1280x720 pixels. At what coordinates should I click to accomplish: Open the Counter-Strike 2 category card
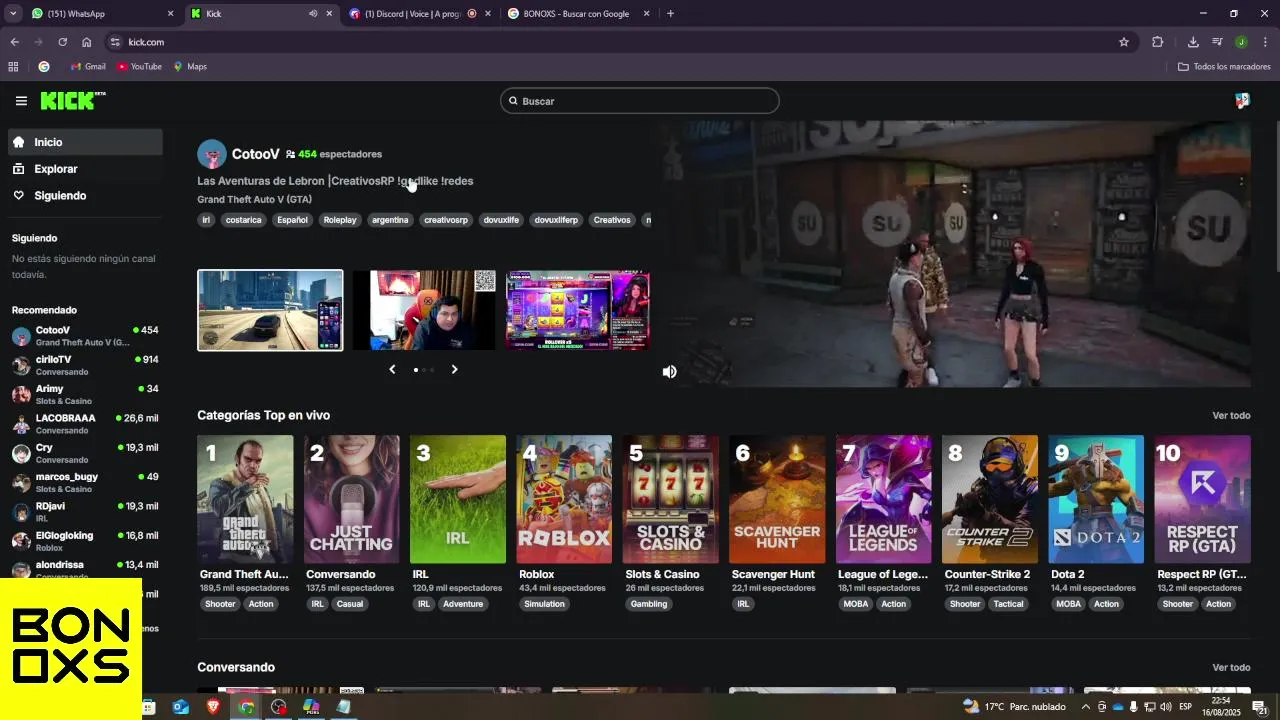tap(990, 499)
